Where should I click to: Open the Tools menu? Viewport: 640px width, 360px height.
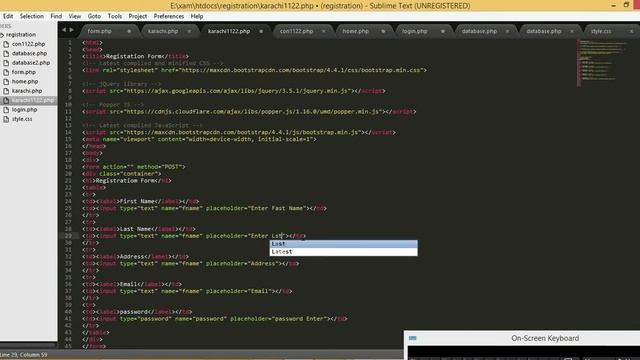tap(115, 16)
